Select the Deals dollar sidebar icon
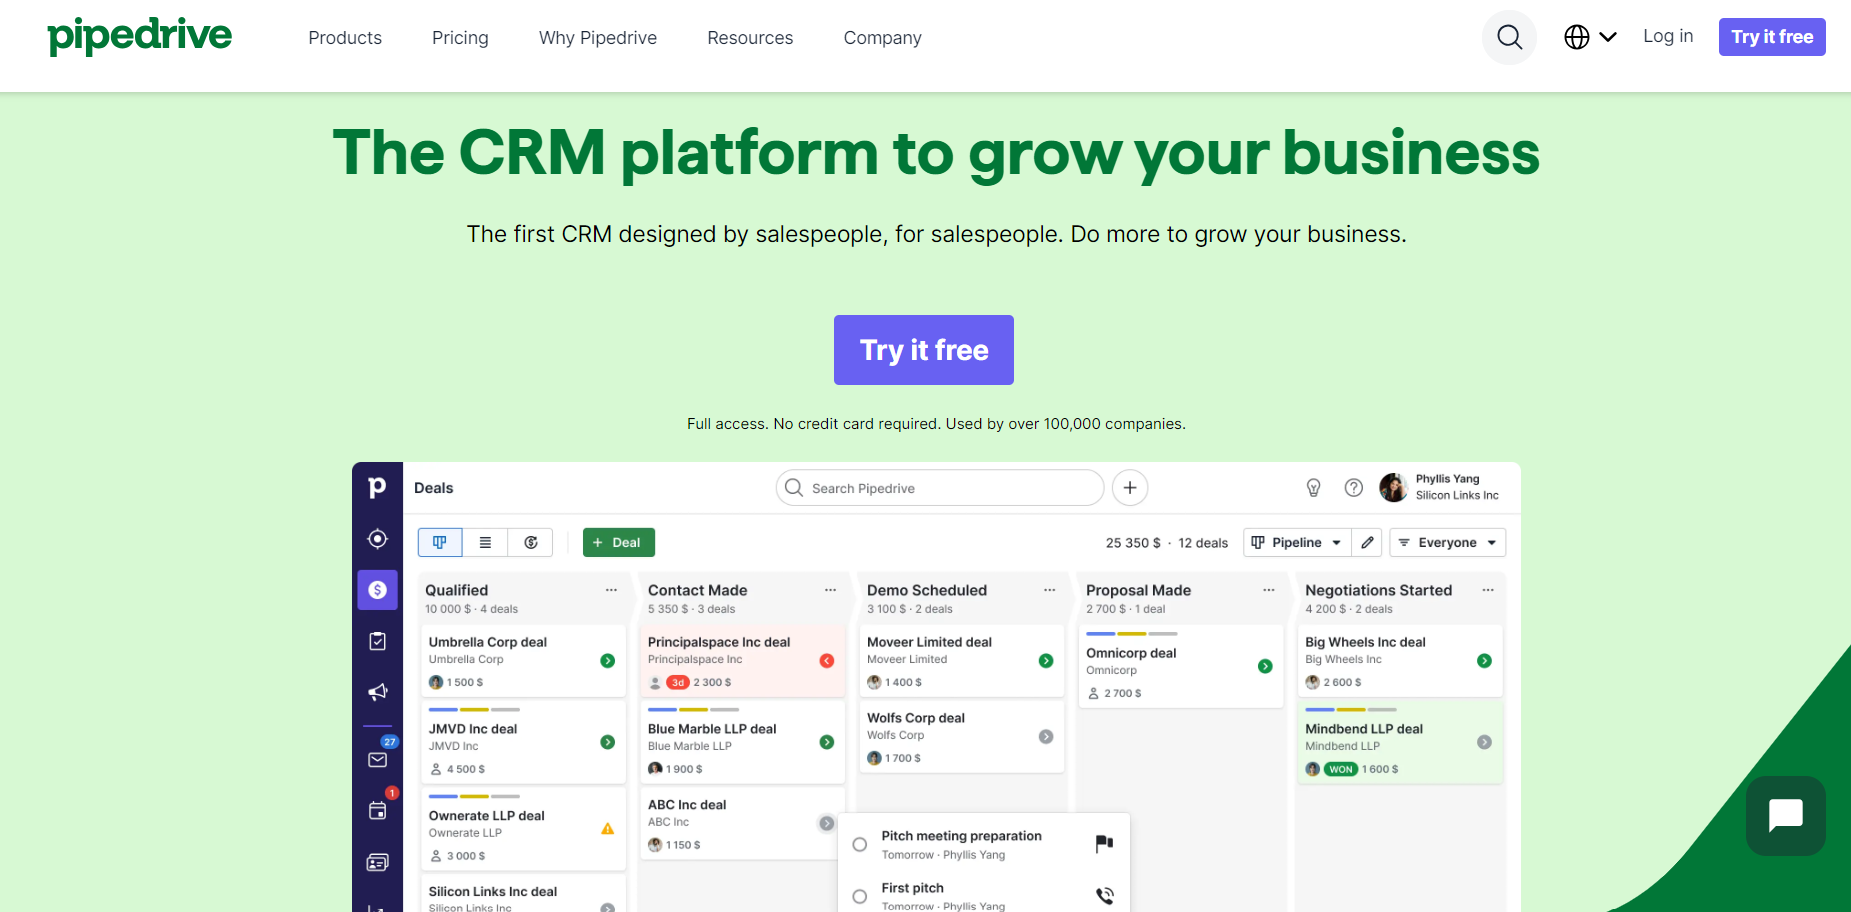 coord(377,590)
